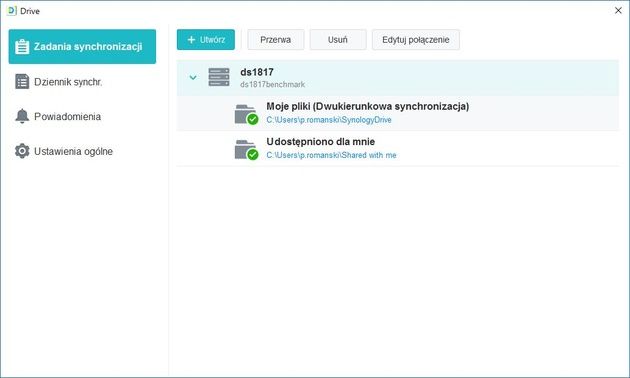Image resolution: width=630 pixels, height=378 pixels.
Task: Collapse the ds1817 server entry chevron
Action: pos(193,77)
